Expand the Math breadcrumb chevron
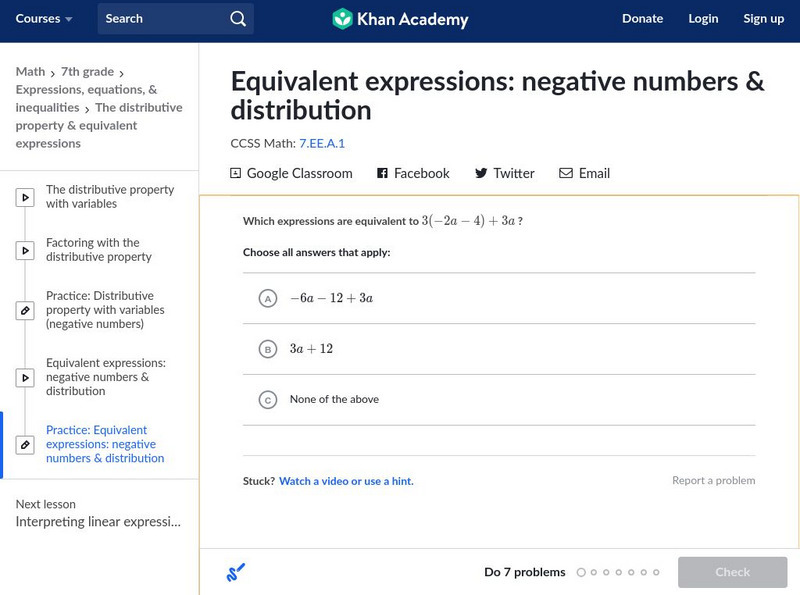 [x=52, y=71]
